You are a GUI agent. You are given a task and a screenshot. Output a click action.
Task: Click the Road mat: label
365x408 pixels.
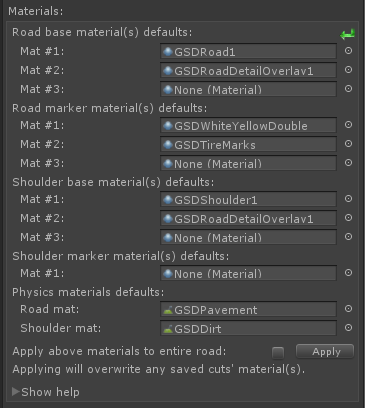50,309
